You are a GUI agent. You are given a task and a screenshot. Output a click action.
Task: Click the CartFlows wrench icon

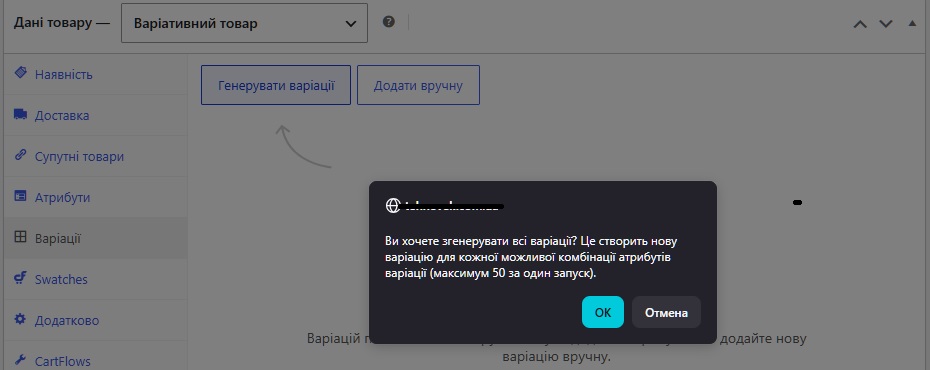(x=21, y=360)
